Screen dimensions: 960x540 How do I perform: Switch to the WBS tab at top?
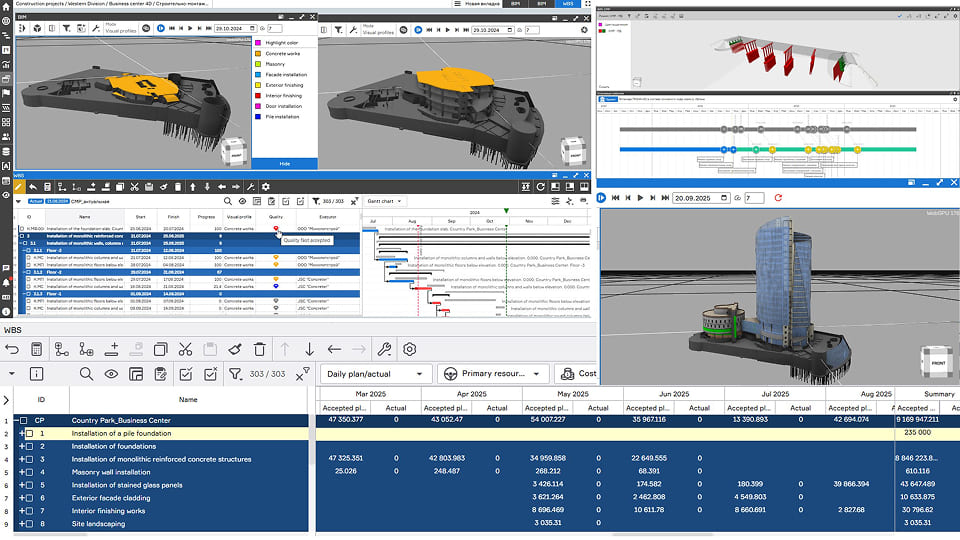[x=568, y=4]
